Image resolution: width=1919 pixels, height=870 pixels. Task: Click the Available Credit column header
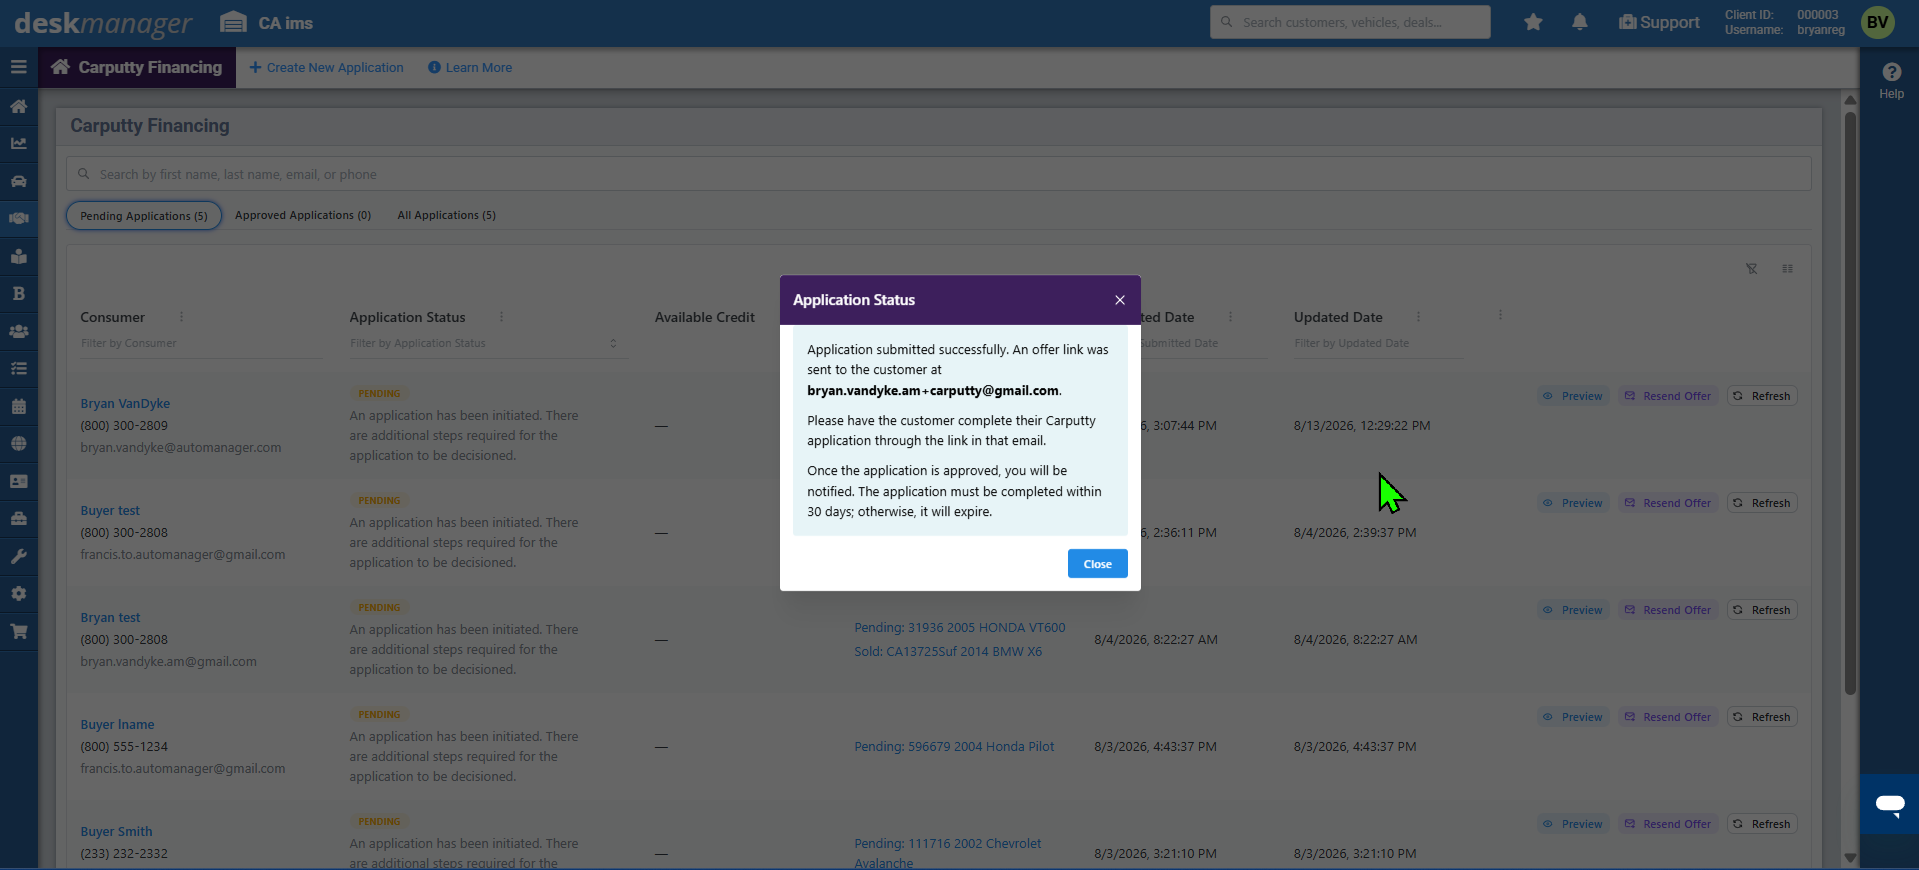point(705,317)
